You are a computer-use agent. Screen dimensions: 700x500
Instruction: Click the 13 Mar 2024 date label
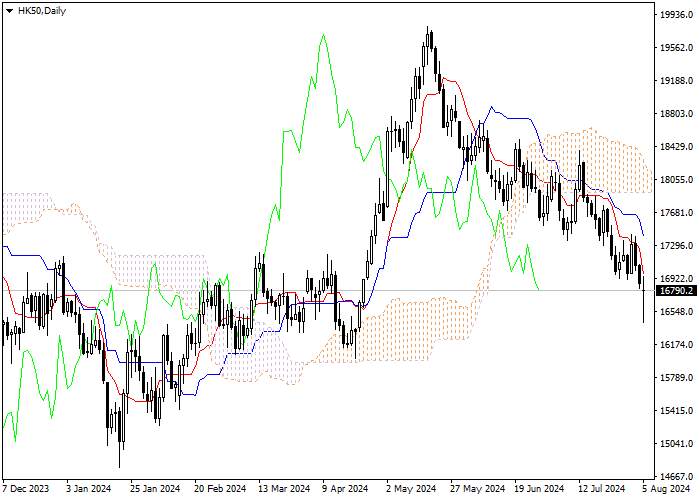(284, 489)
